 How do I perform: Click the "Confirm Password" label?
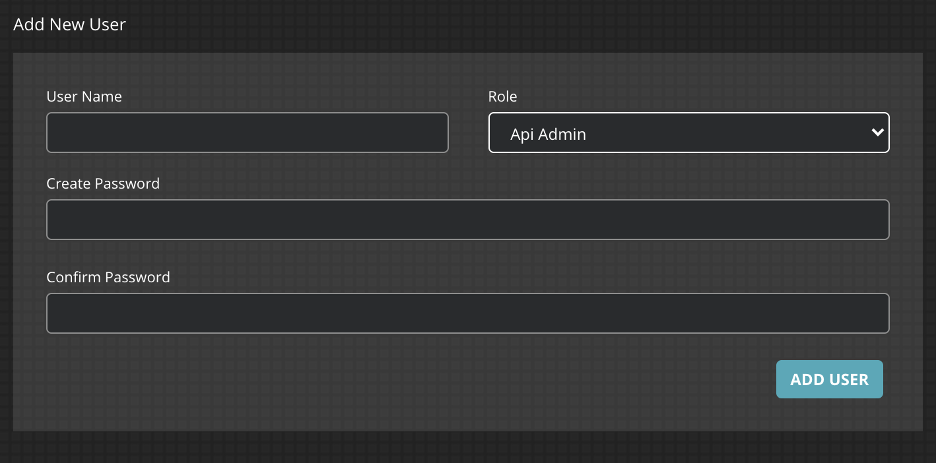click(108, 277)
